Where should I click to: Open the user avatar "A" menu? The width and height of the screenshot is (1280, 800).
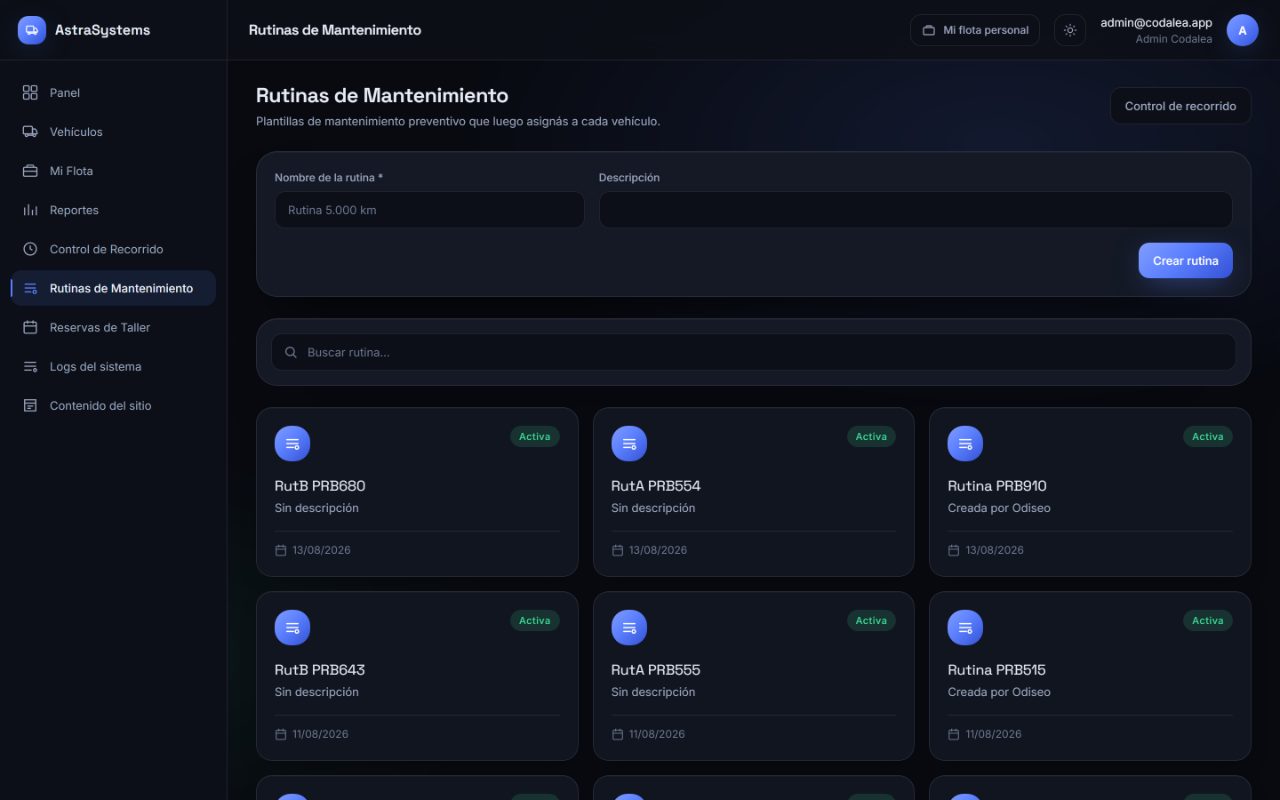pos(1242,30)
